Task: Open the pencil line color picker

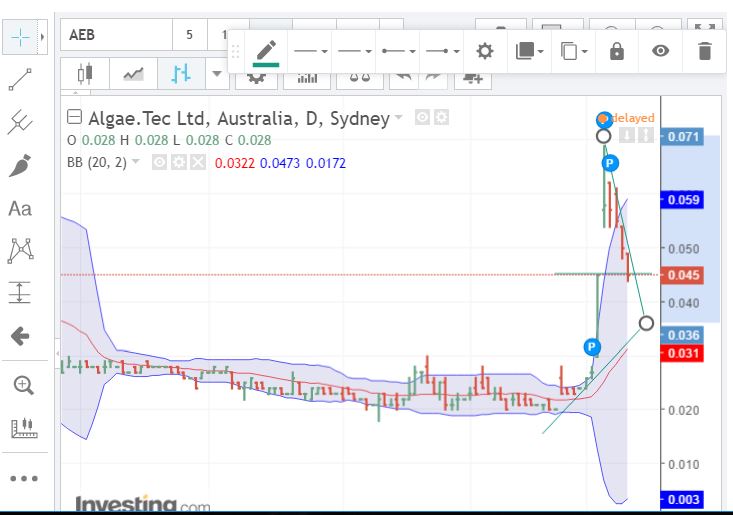Action: click(x=266, y=52)
